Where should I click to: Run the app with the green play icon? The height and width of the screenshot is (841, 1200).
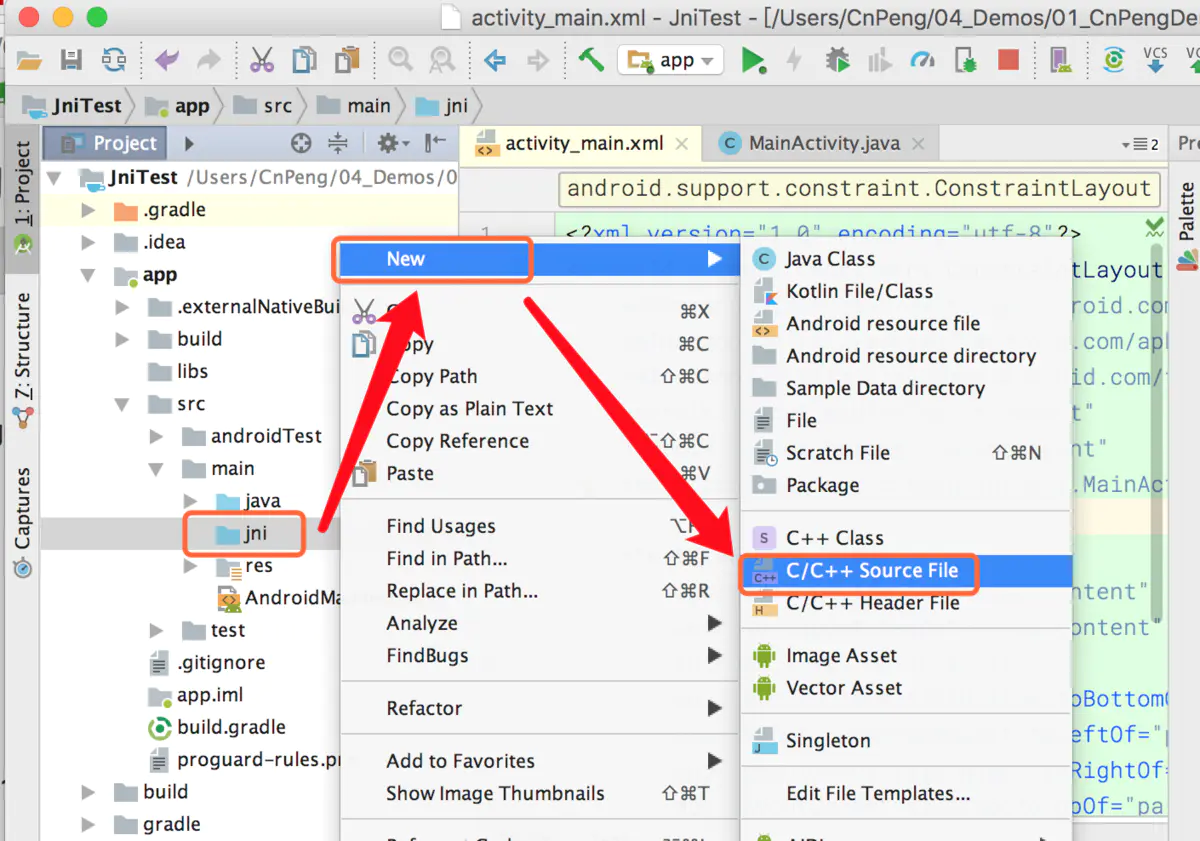(x=752, y=60)
